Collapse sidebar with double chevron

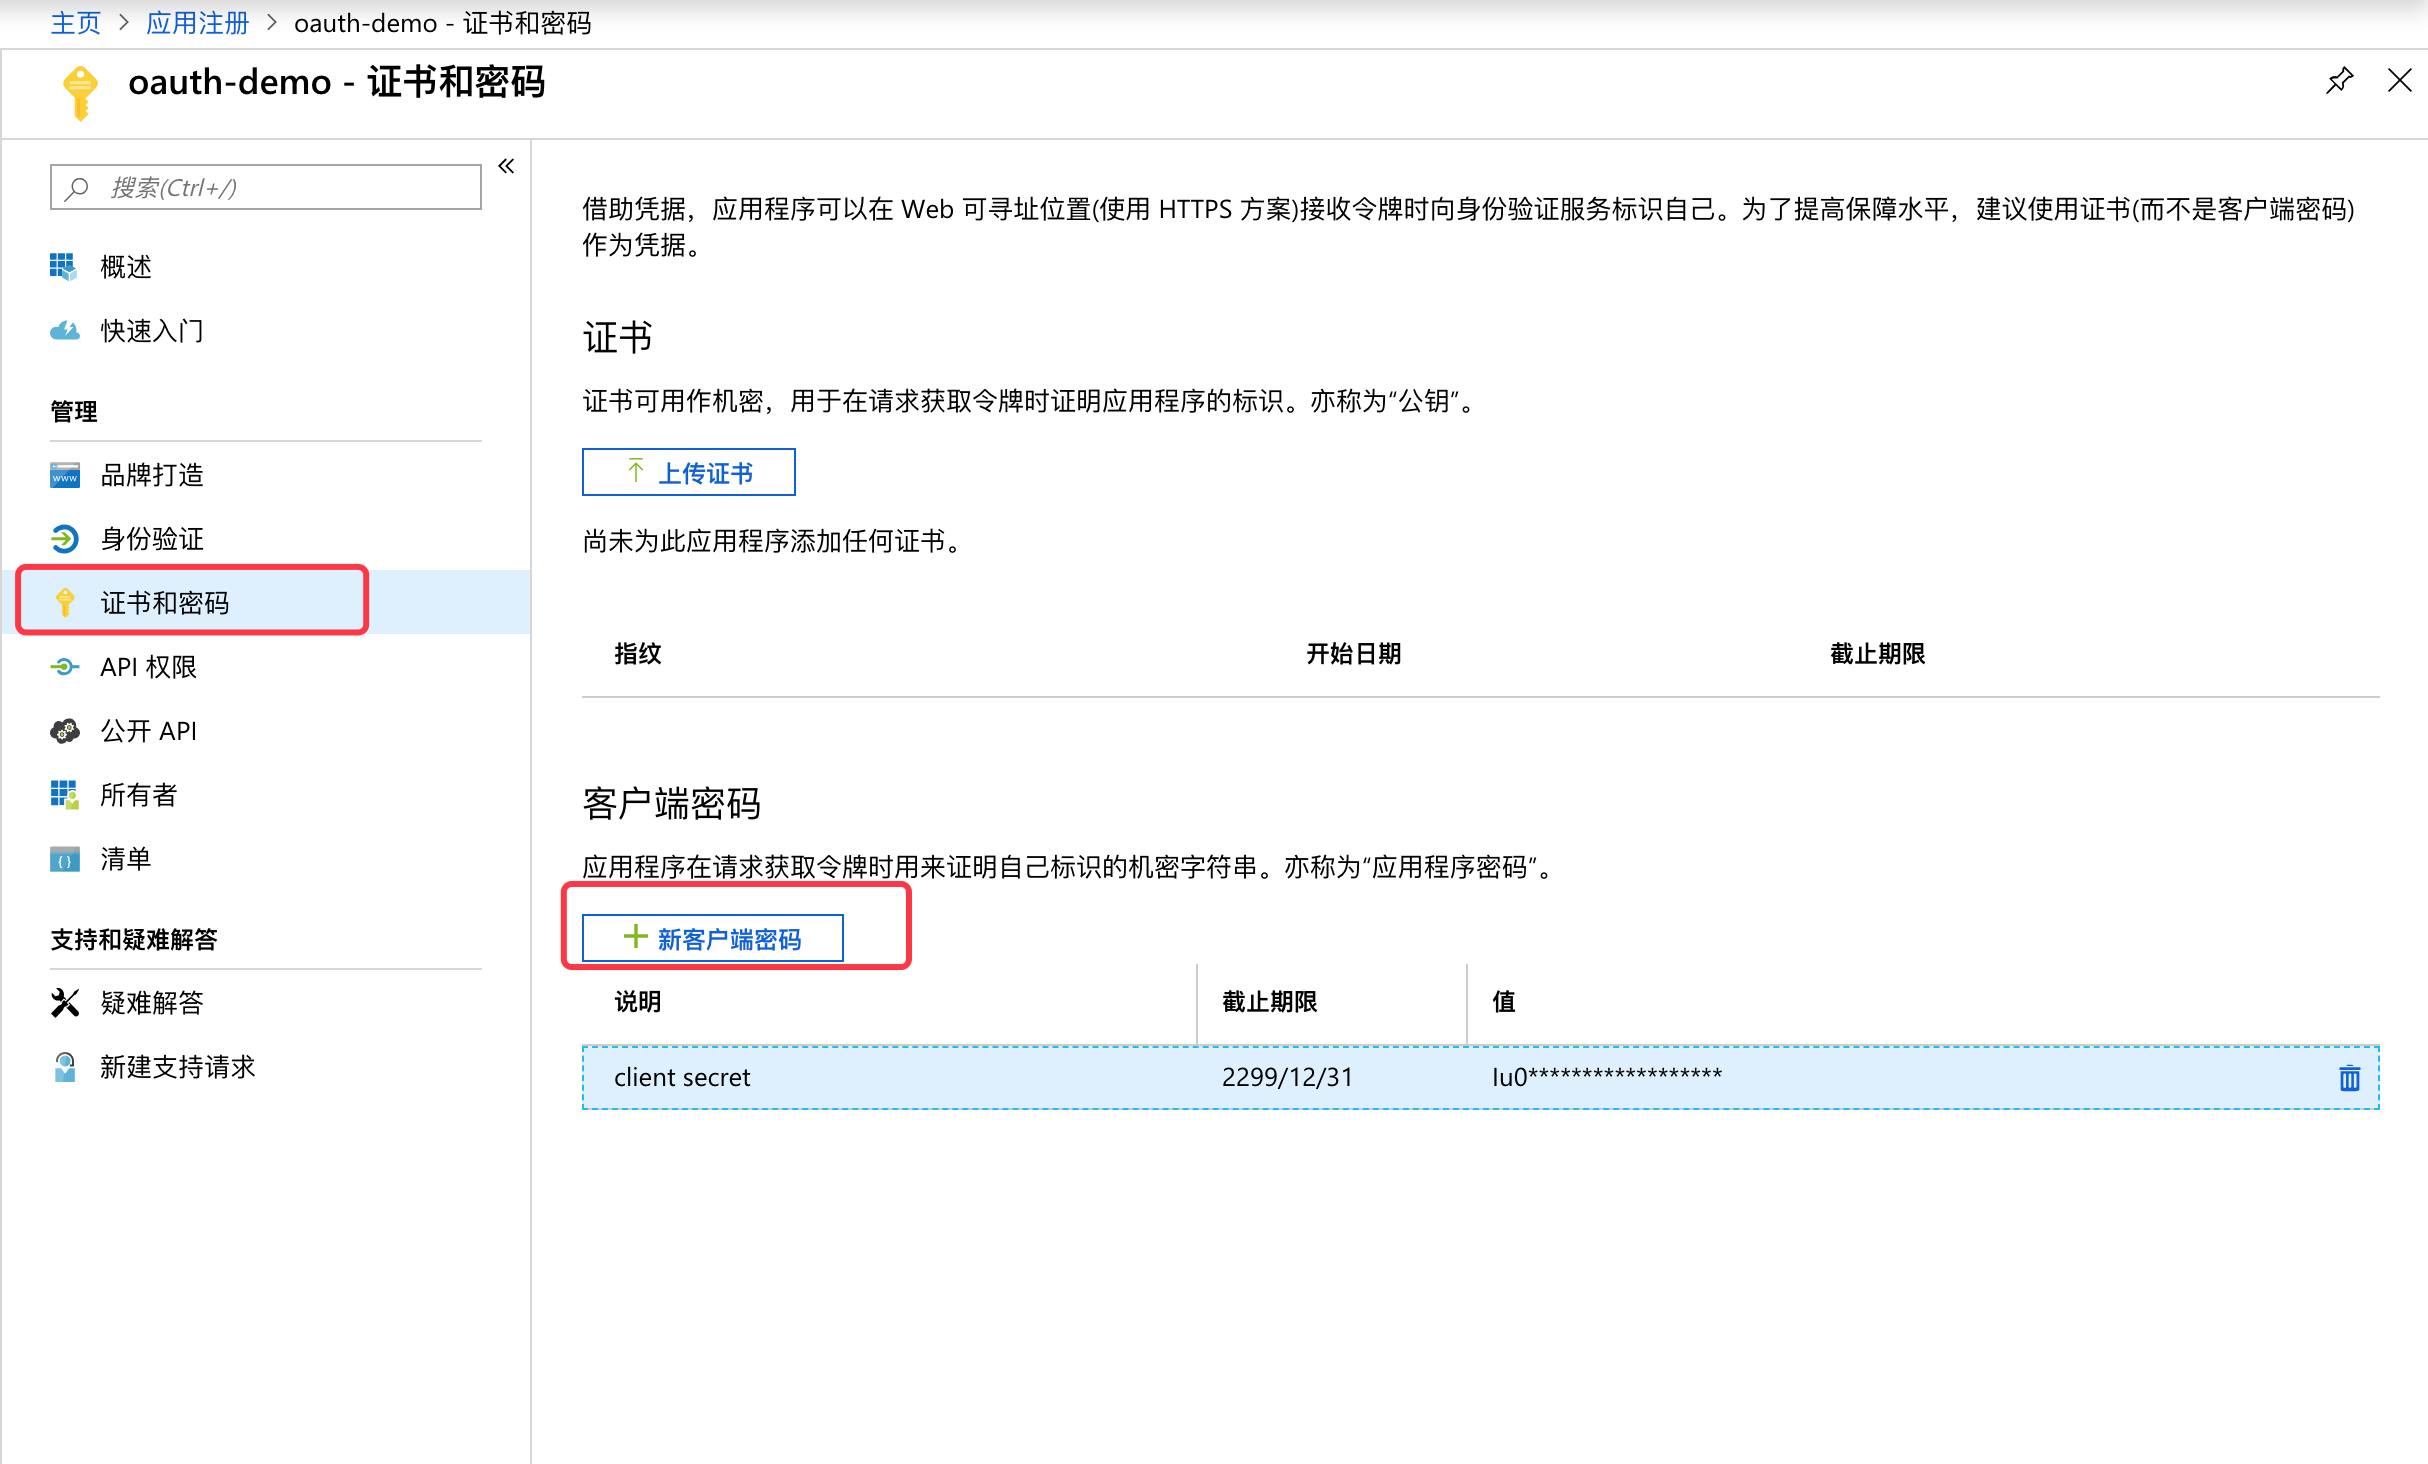coord(506,166)
